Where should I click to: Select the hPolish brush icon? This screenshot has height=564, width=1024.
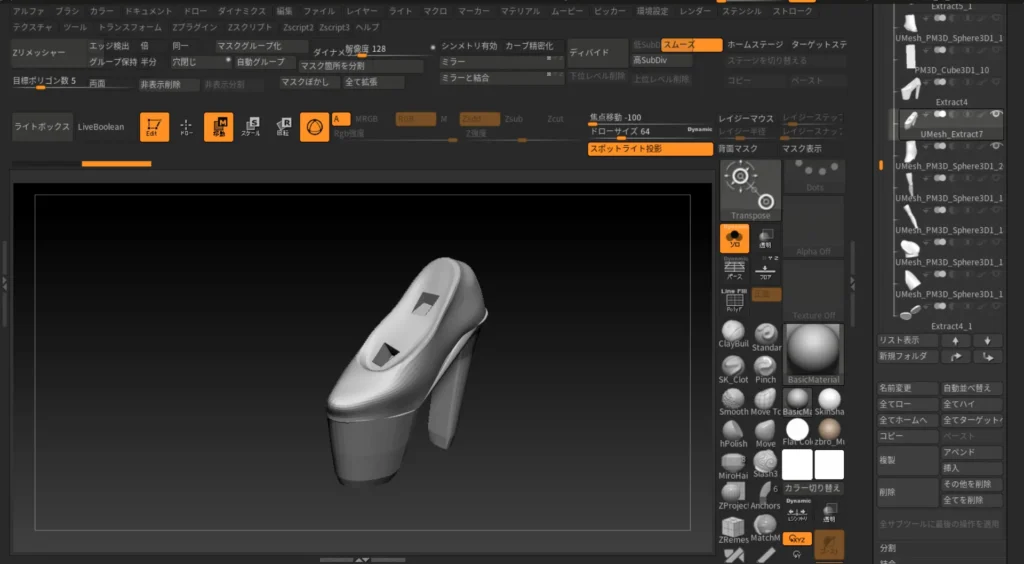click(733, 430)
